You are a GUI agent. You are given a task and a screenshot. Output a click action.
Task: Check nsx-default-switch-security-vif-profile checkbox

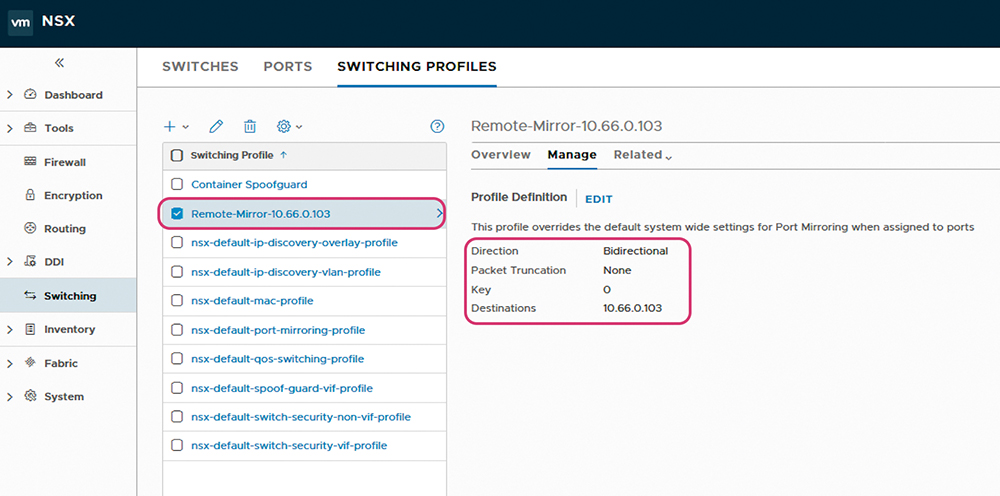177,445
